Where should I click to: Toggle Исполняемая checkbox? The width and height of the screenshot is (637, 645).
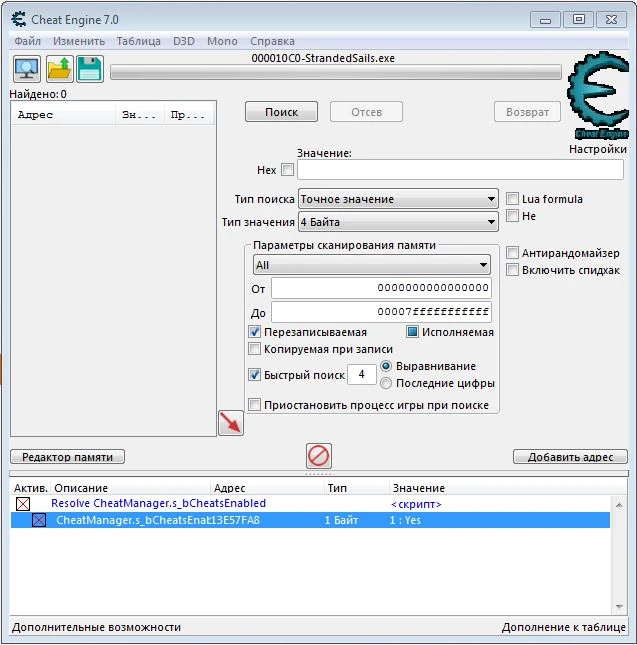[412, 332]
